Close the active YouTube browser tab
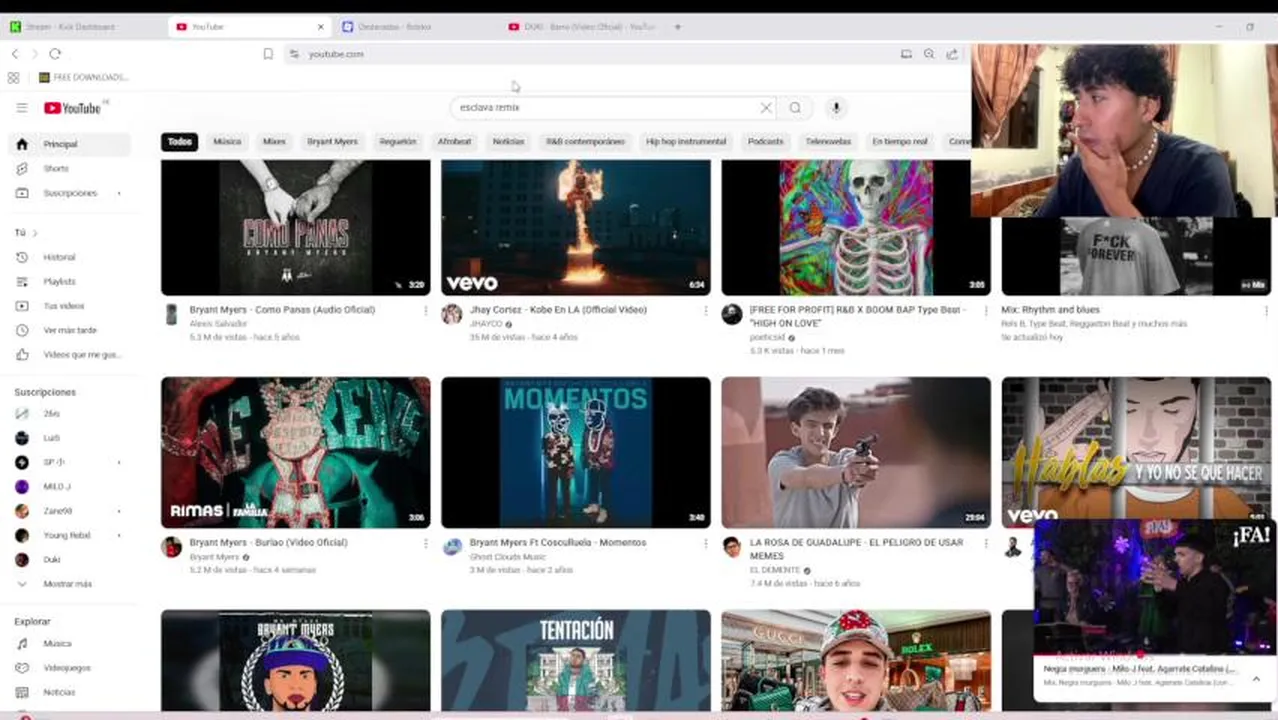The image size is (1278, 720). click(x=320, y=27)
